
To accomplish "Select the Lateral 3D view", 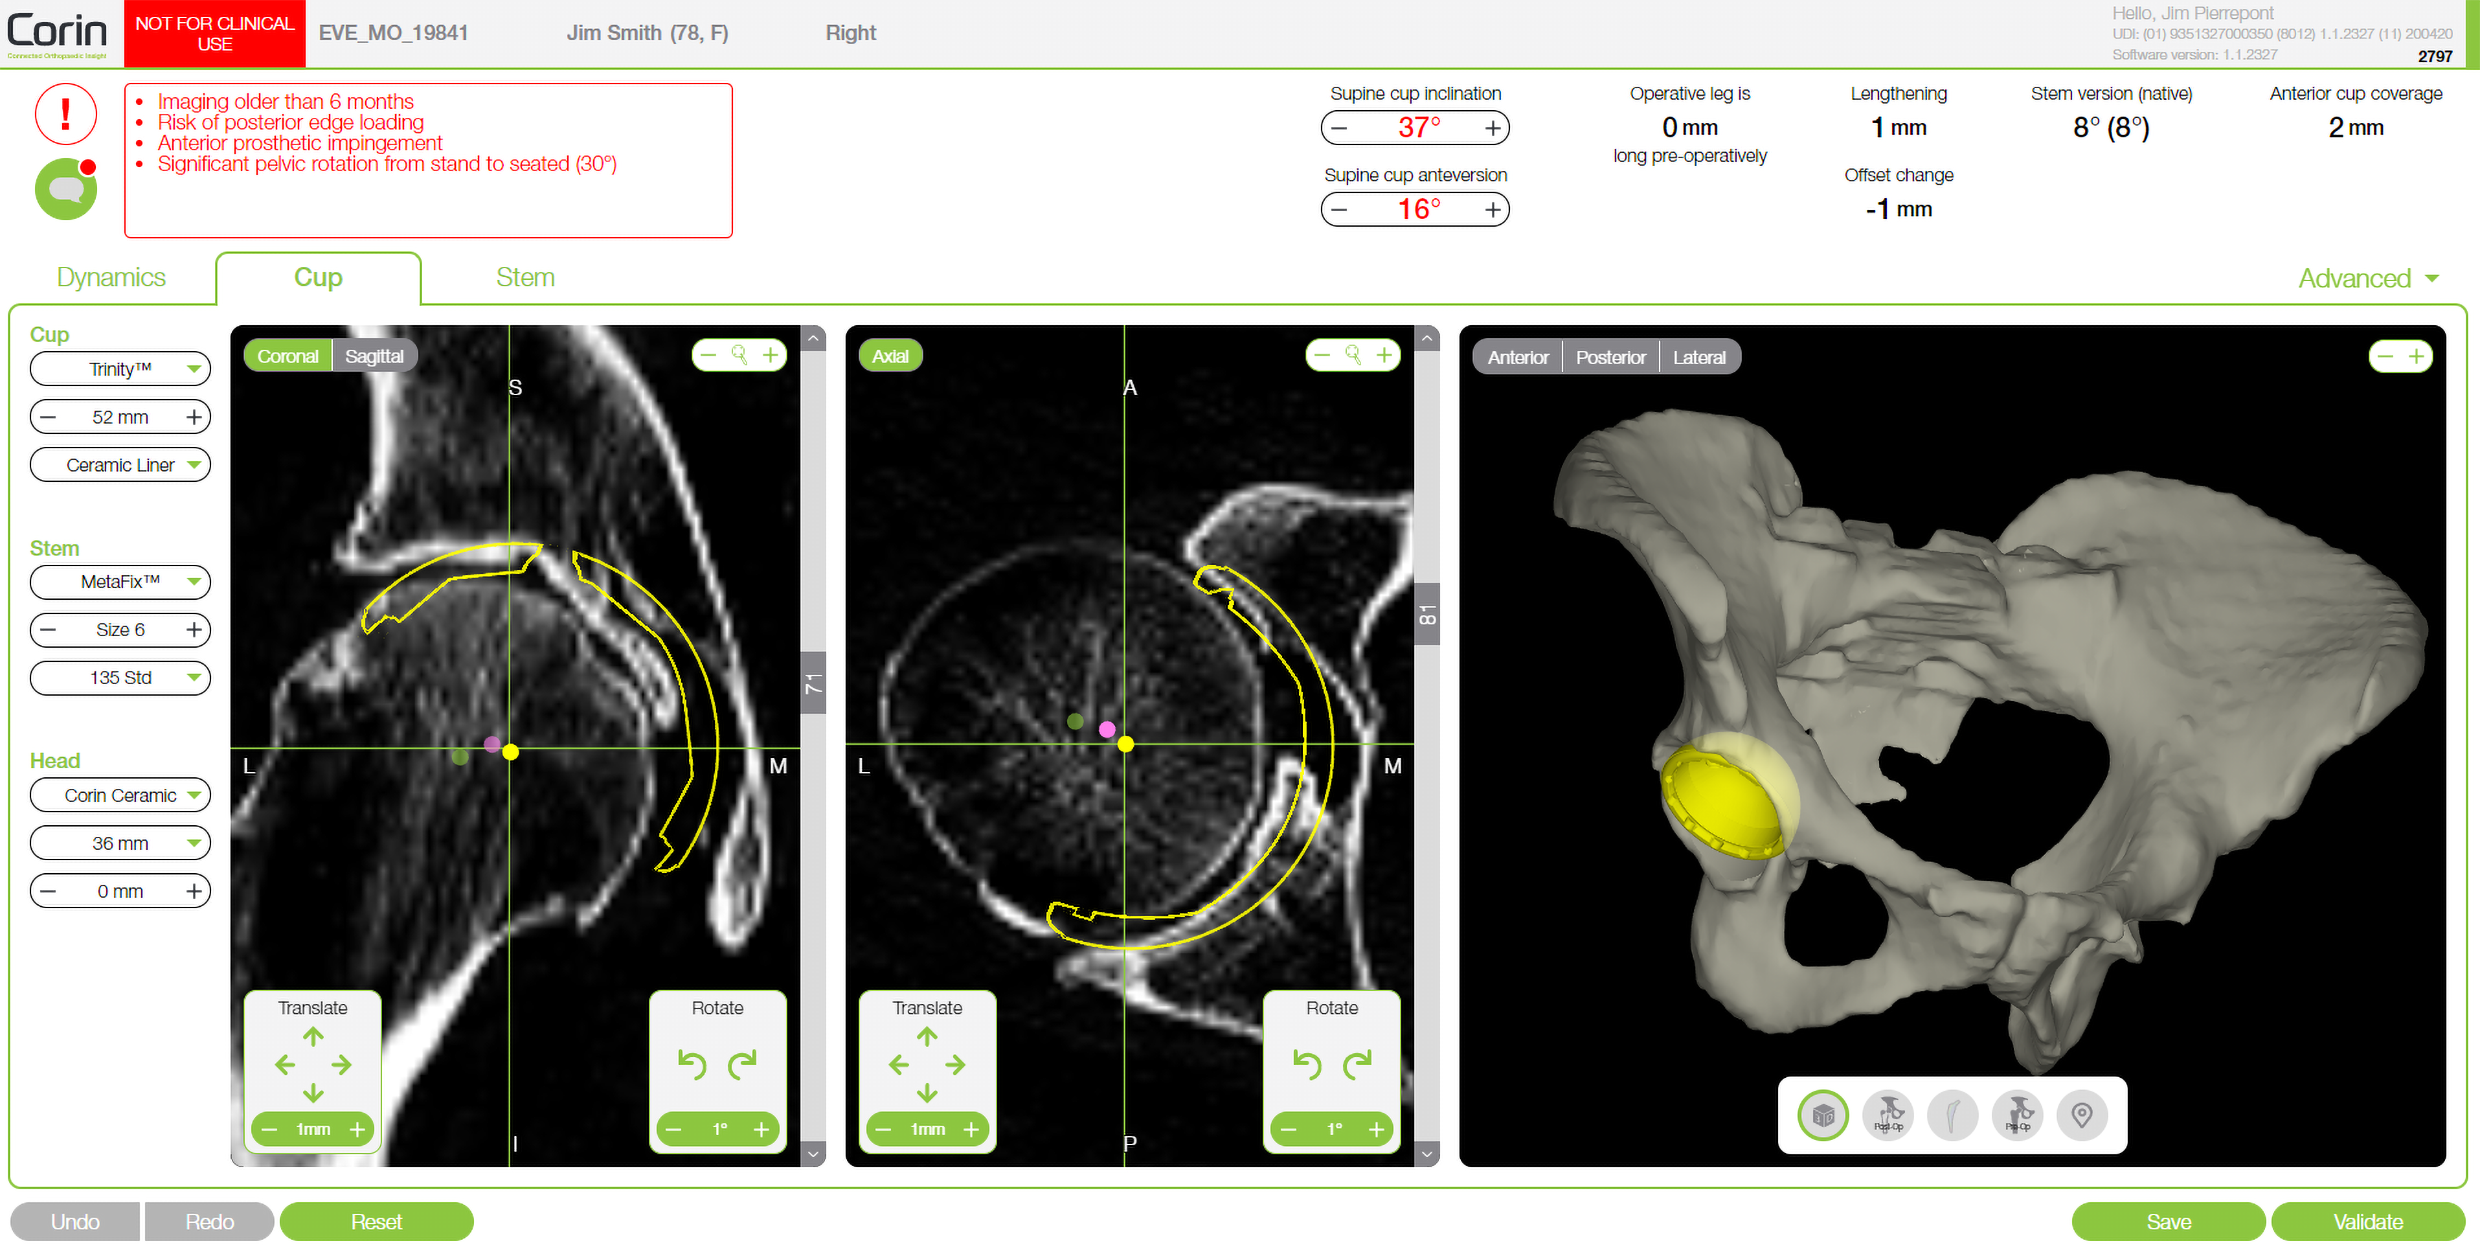I will pyautogui.click(x=1699, y=357).
